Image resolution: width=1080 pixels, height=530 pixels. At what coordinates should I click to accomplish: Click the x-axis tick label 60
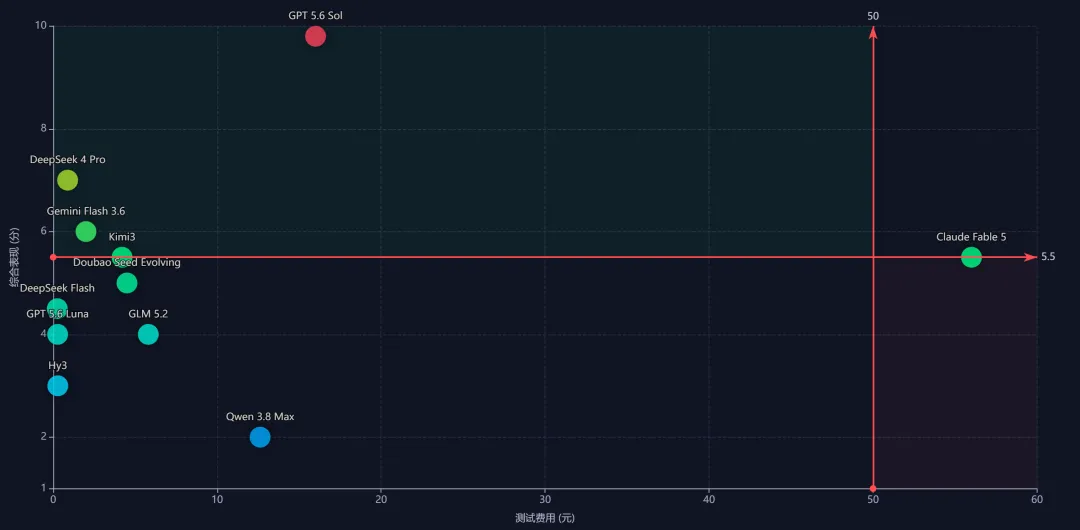pos(1037,500)
